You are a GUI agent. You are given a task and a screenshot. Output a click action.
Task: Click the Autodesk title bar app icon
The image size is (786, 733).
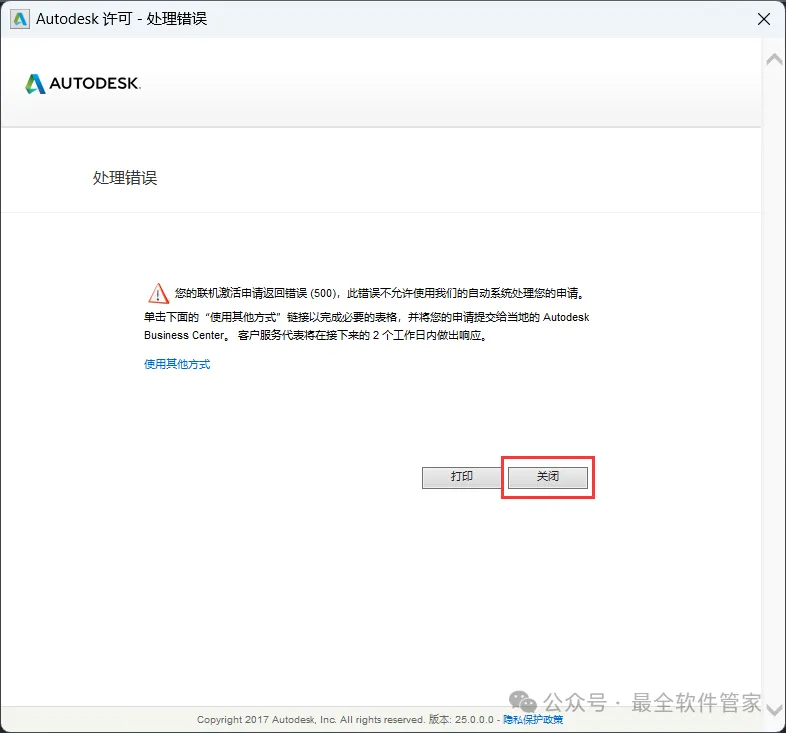click(20, 19)
